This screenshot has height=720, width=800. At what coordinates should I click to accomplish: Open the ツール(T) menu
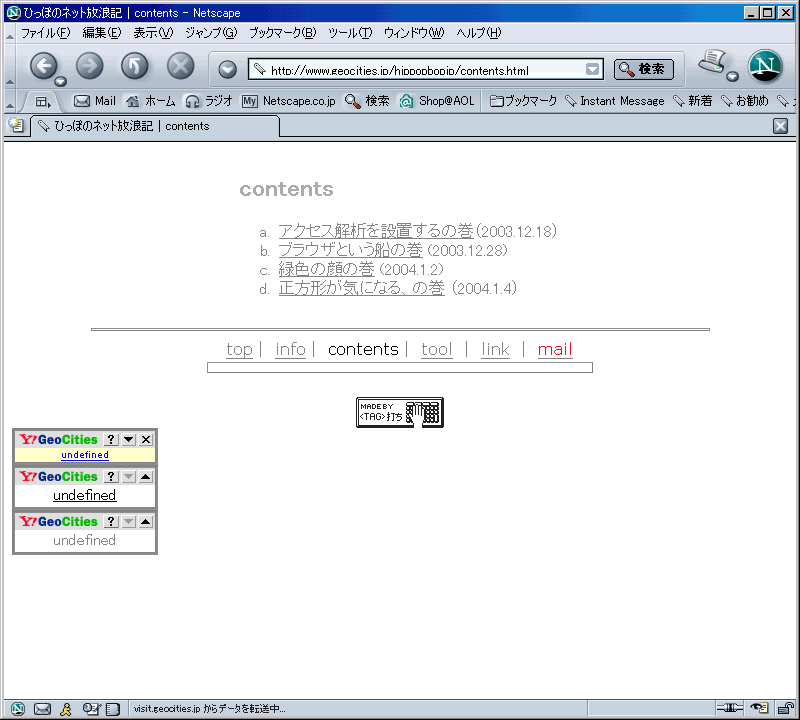350,33
